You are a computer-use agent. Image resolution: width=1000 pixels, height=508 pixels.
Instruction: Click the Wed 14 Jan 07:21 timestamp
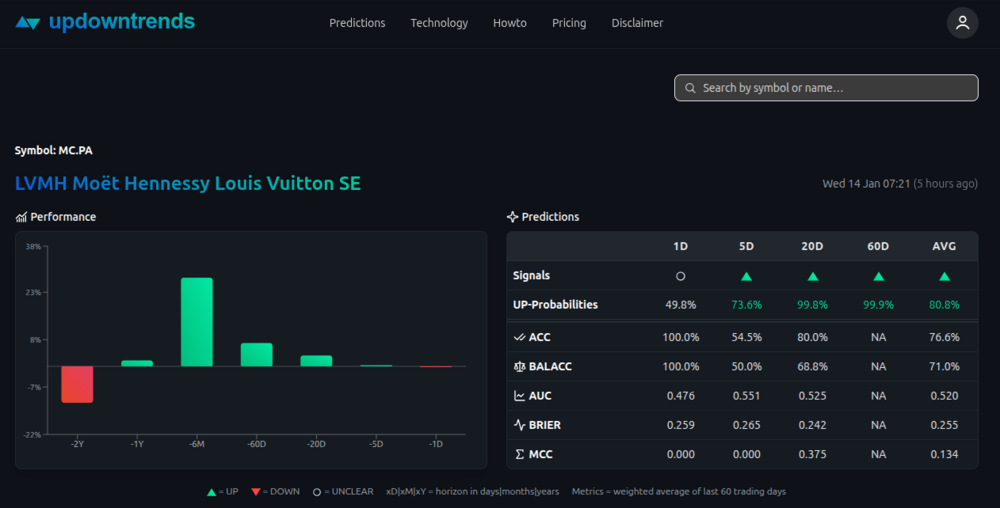[x=866, y=184]
